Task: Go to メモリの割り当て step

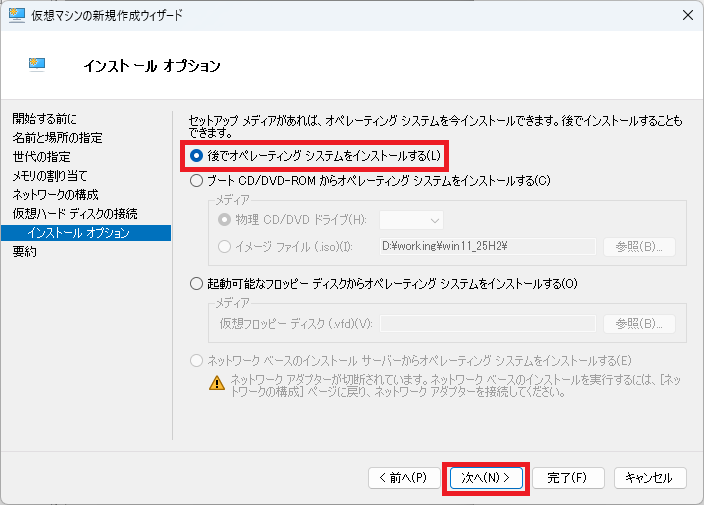Action: coord(50,176)
